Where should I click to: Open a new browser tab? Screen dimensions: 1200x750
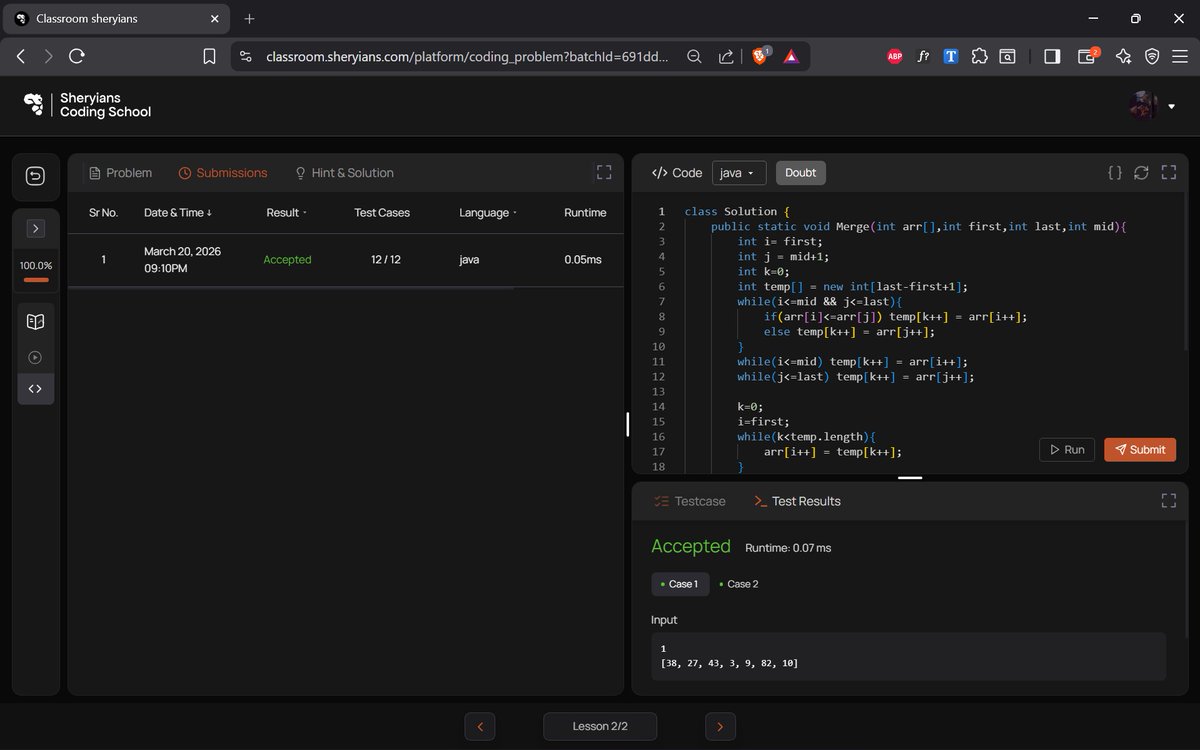(250, 18)
